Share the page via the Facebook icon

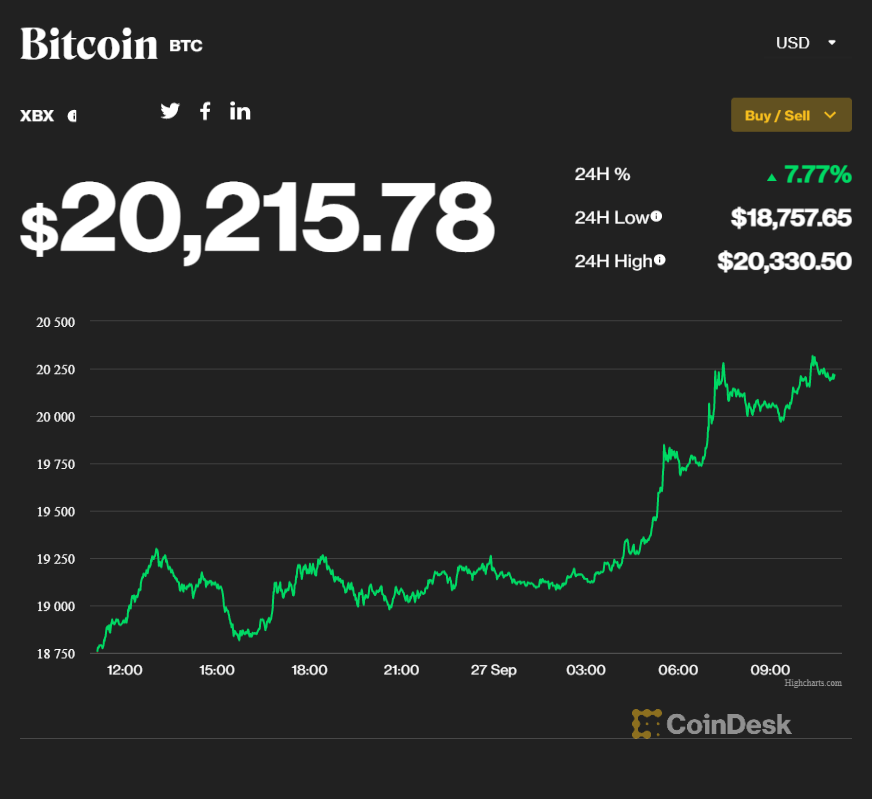[204, 110]
